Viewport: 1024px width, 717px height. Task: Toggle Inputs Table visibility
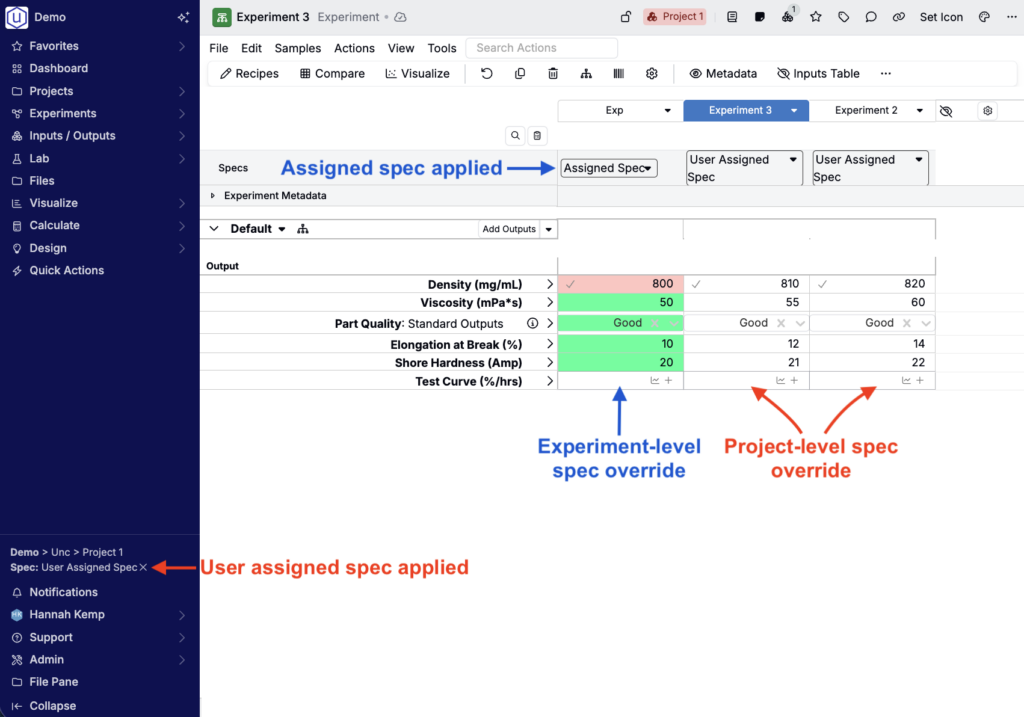(x=818, y=74)
